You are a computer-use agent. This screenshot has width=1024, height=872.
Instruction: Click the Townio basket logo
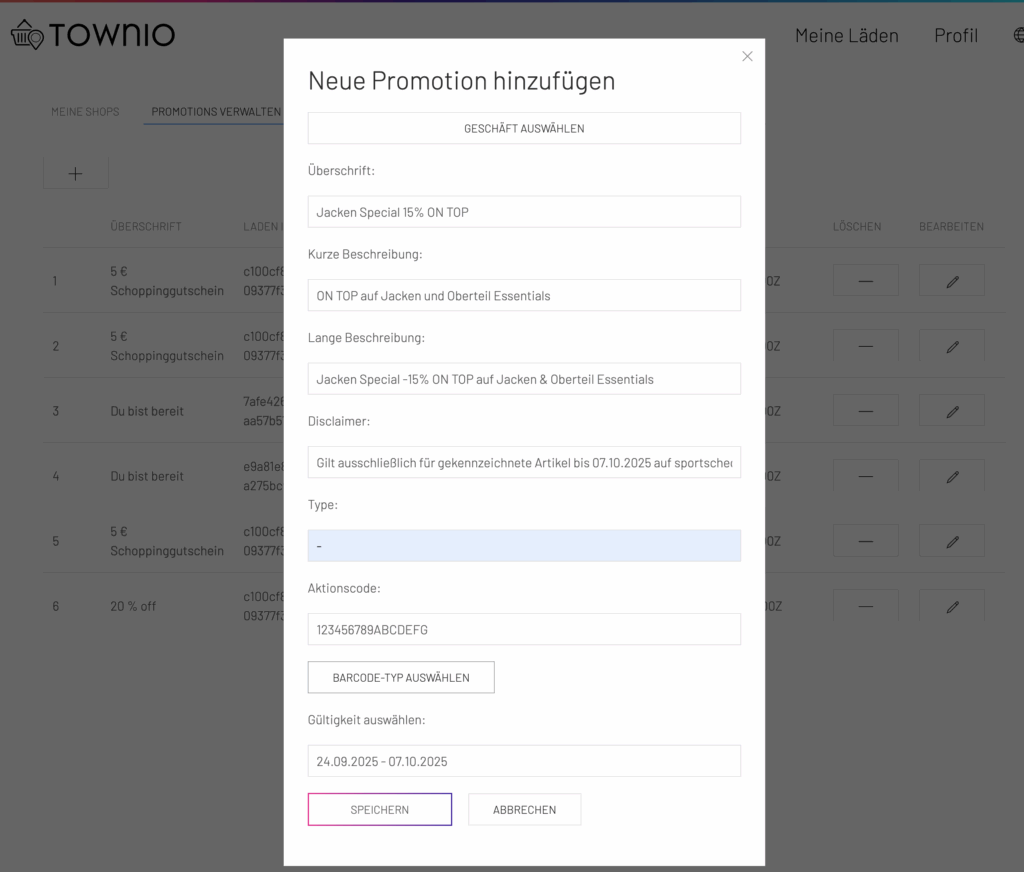27,35
